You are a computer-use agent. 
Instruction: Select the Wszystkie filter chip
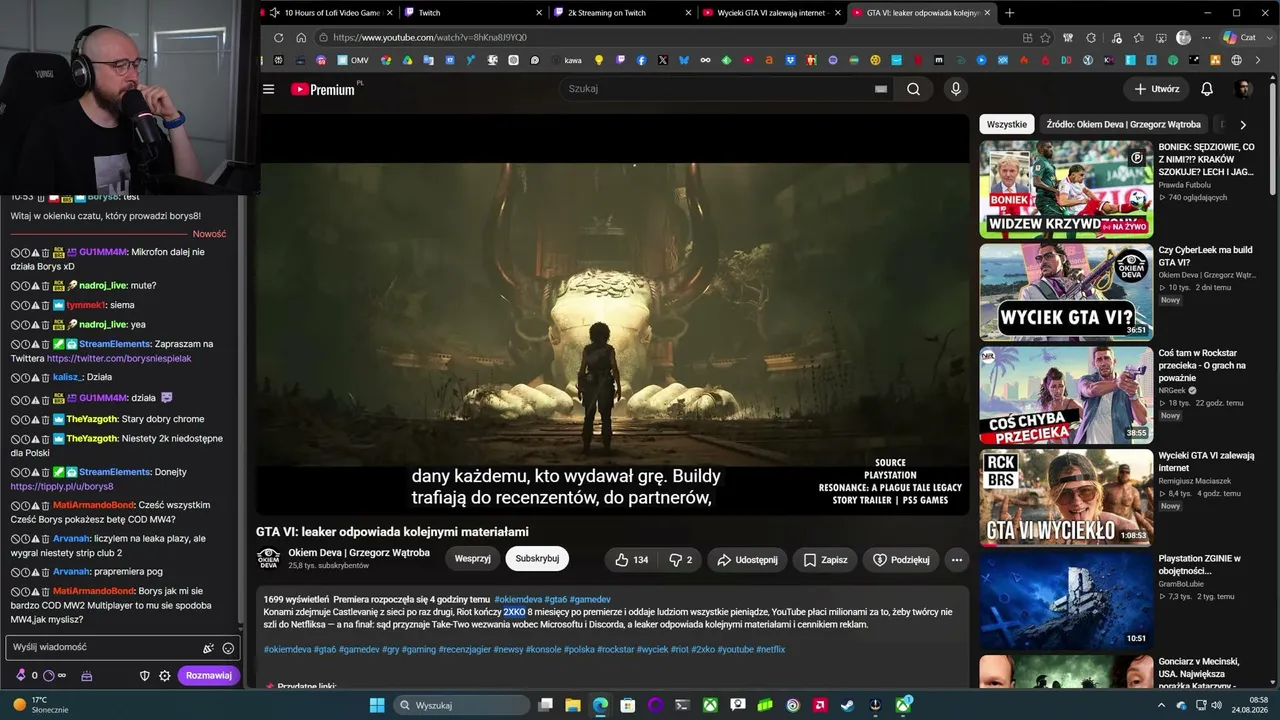pyautogui.click(x=1006, y=125)
